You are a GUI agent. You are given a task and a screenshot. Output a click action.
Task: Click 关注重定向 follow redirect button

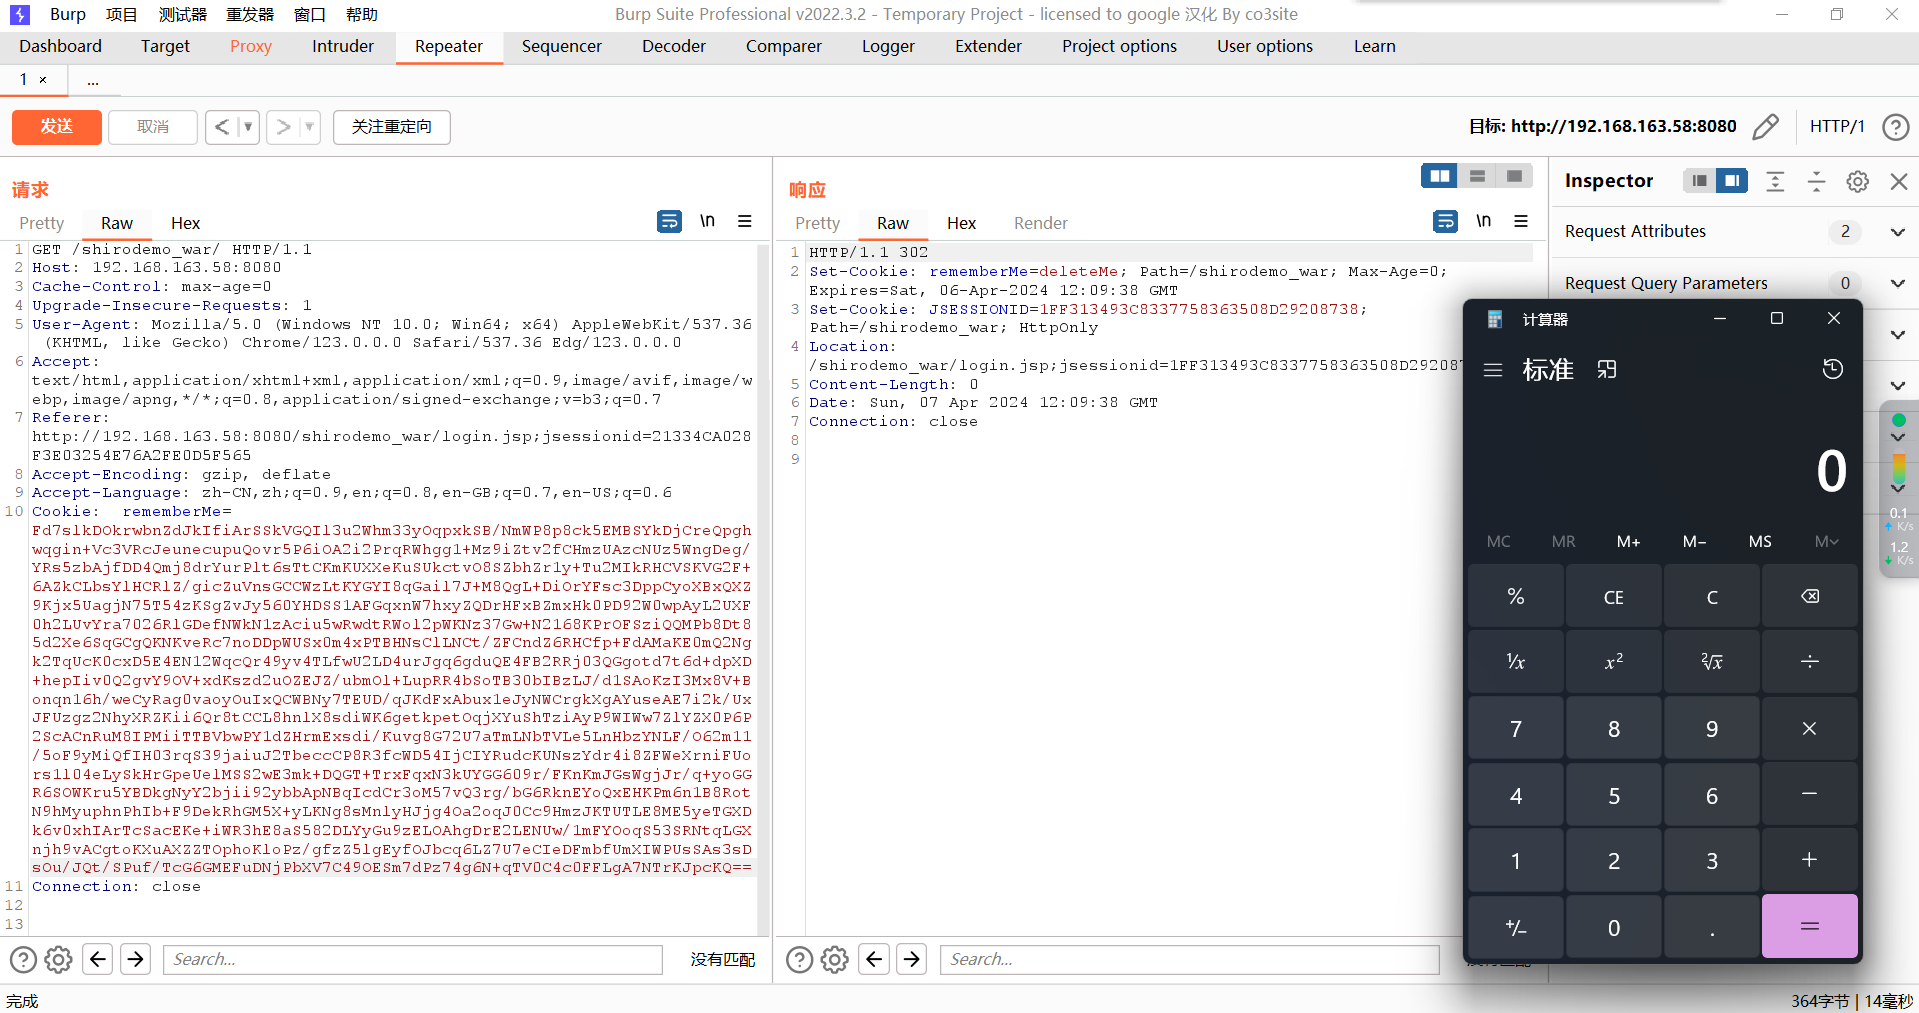coord(392,127)
